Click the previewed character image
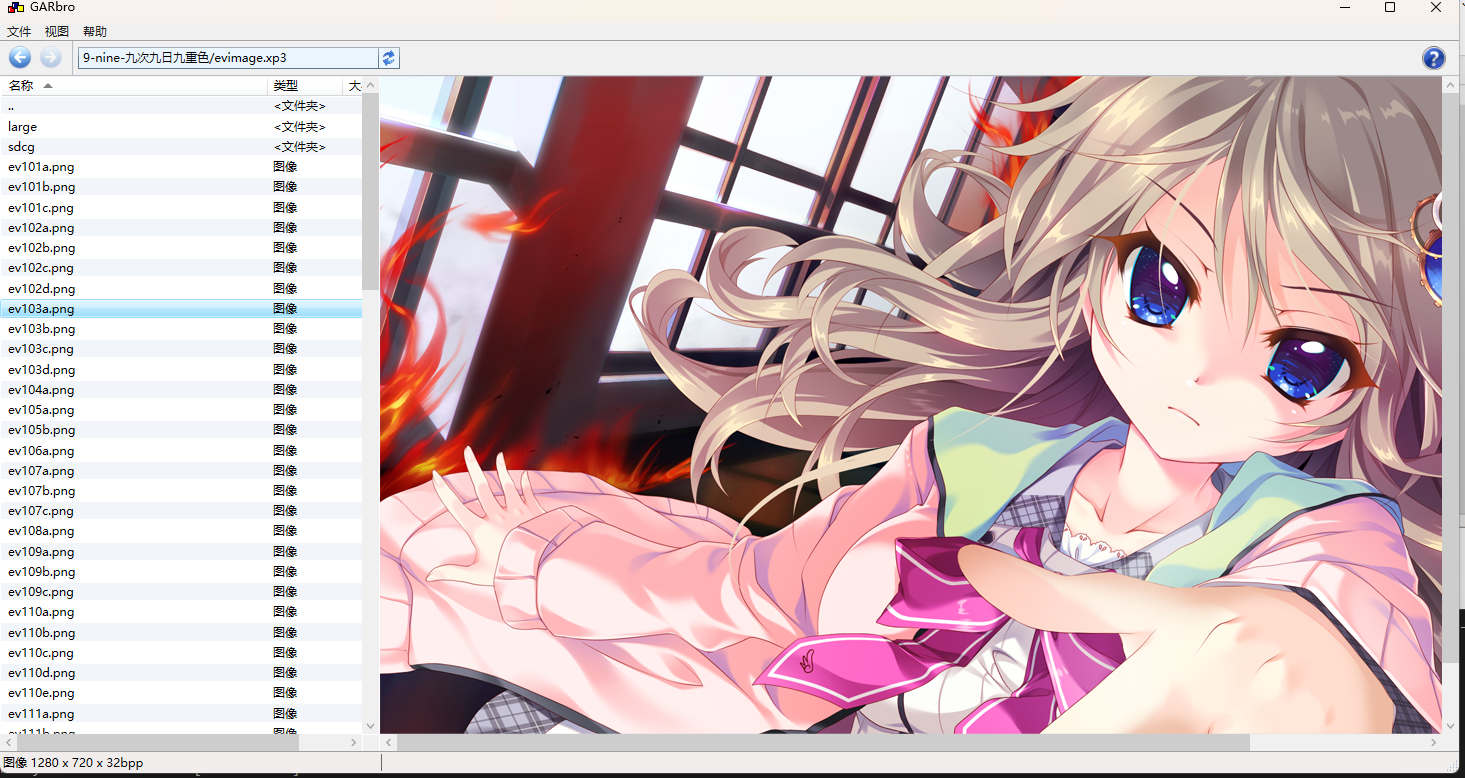The width and height of the screenshot is (1465, 778). click(x=911, y=405)
